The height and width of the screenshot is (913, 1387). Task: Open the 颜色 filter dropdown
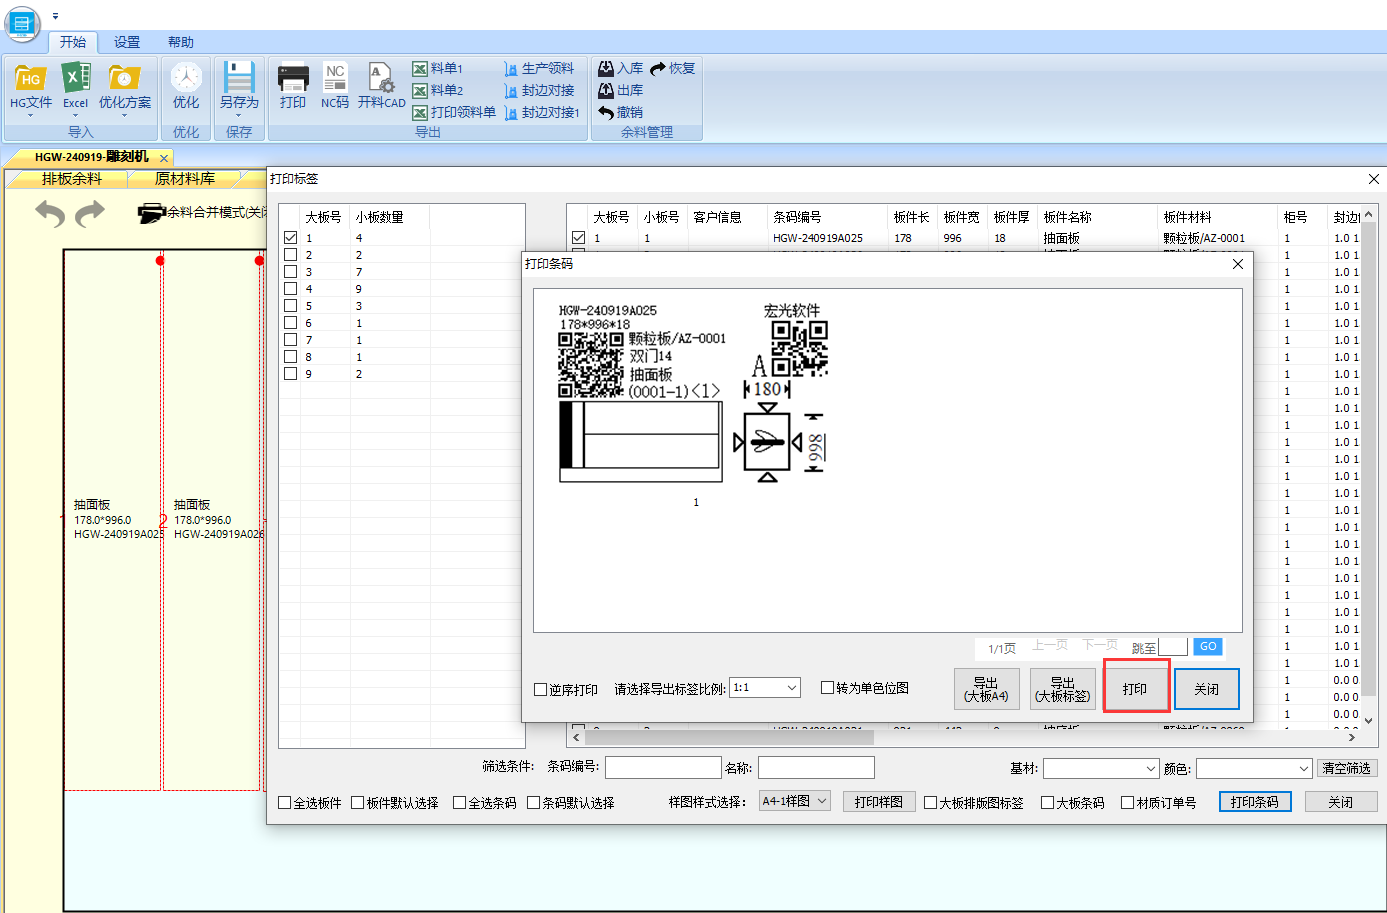[1254, 768]
